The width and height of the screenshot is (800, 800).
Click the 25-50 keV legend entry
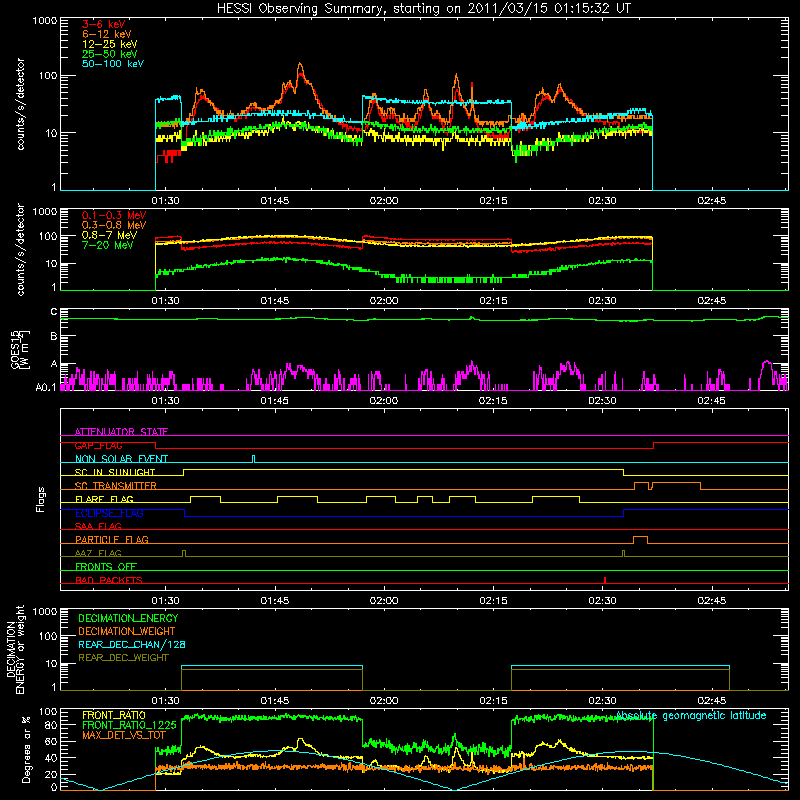point(110,54)
